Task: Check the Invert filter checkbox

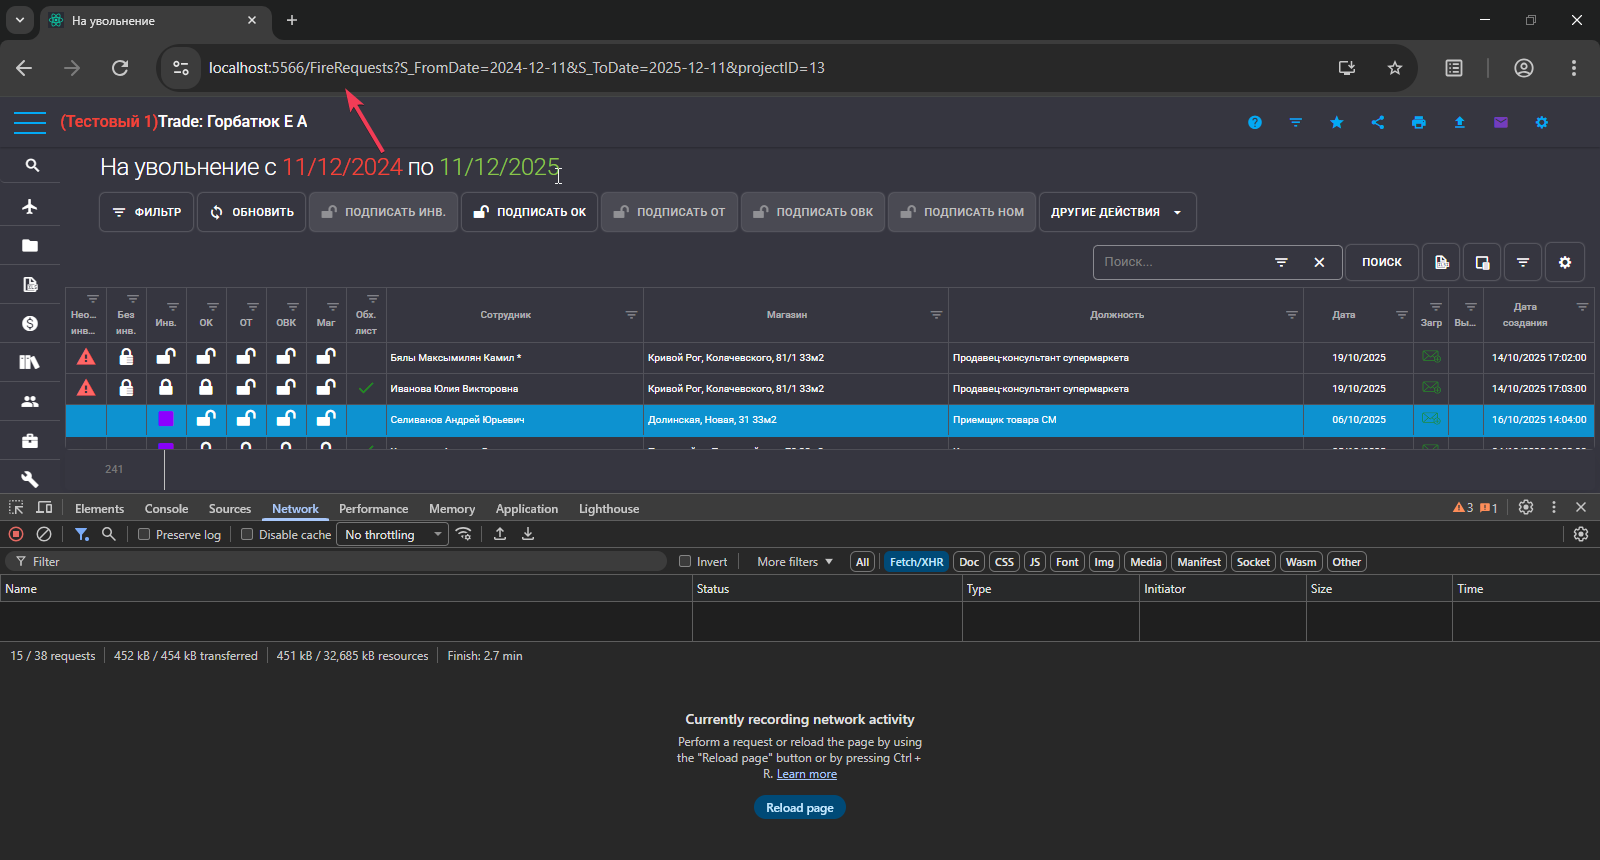Action: click(x=685, y=562)
